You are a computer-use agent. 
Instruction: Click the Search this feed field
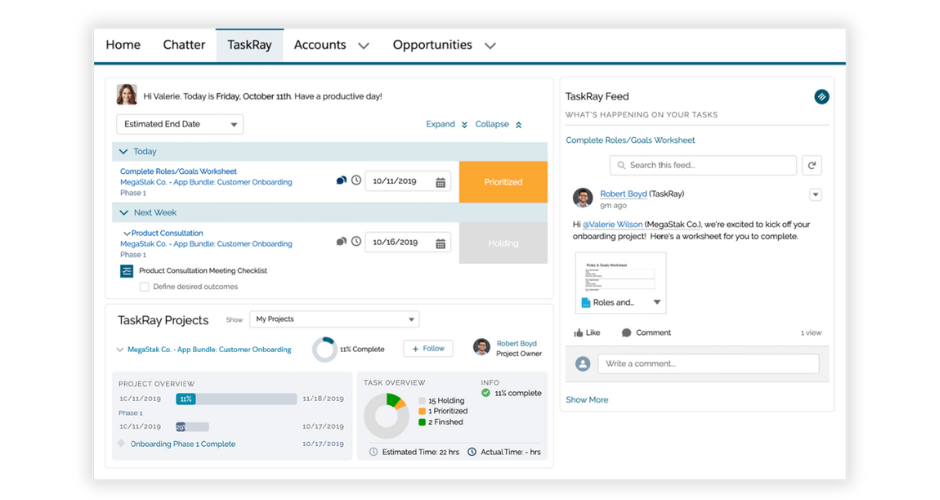[703, 165]
